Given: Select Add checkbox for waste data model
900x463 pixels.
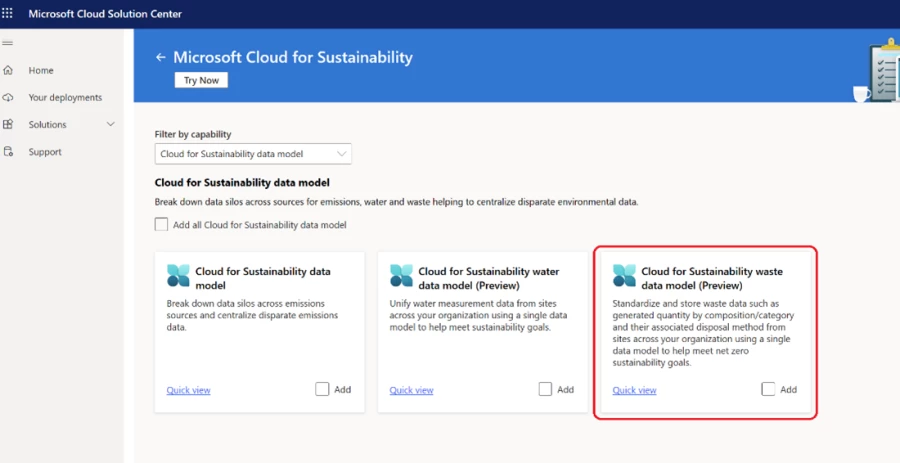Looking at the screenshot, I should pos(768,389).
